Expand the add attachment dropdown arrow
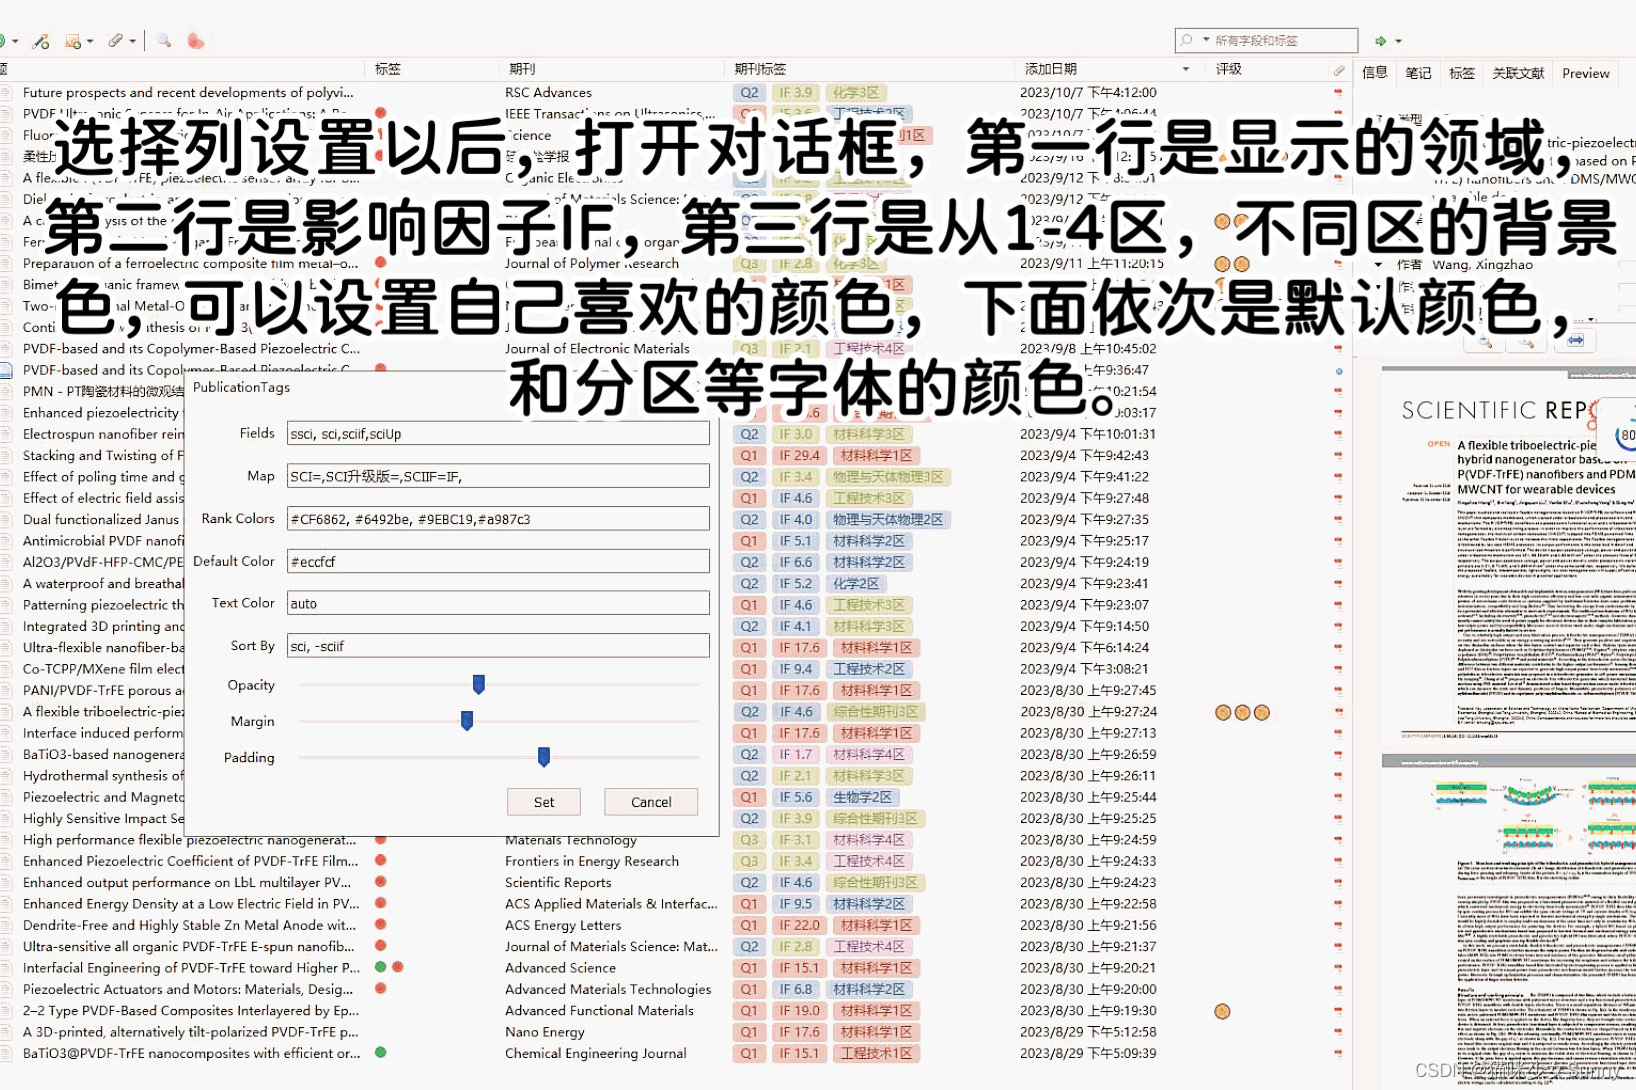The width and height of the screenshot is (1636, 1090). click(132, 42)
